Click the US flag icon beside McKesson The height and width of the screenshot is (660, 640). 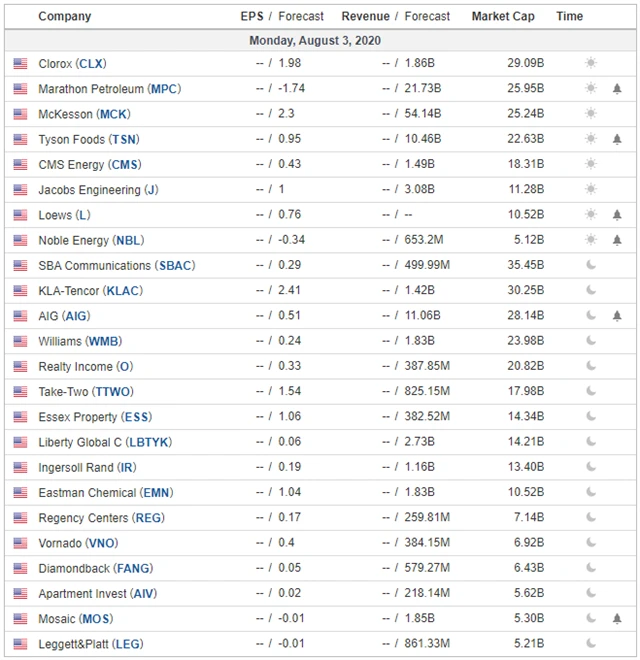click(x=20, y=114)
